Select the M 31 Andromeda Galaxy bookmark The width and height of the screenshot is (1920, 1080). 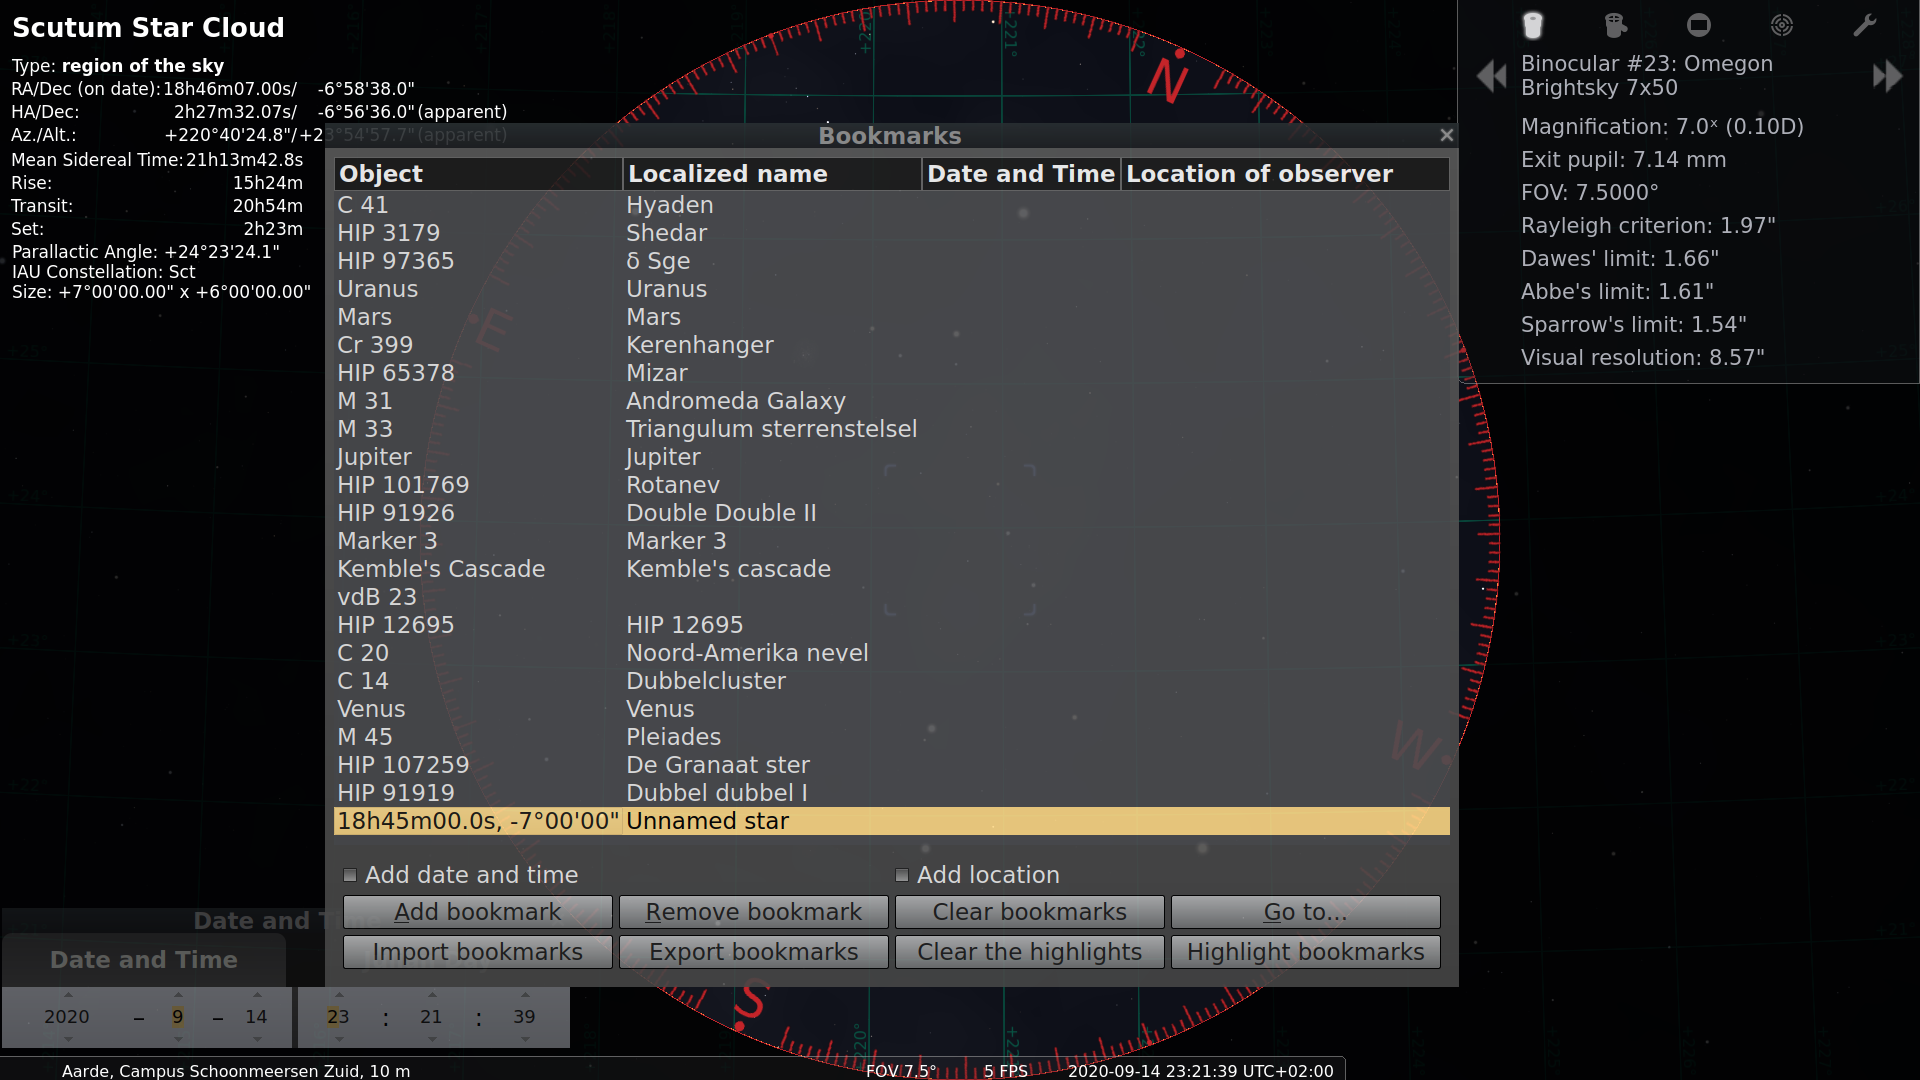(892, 401)
